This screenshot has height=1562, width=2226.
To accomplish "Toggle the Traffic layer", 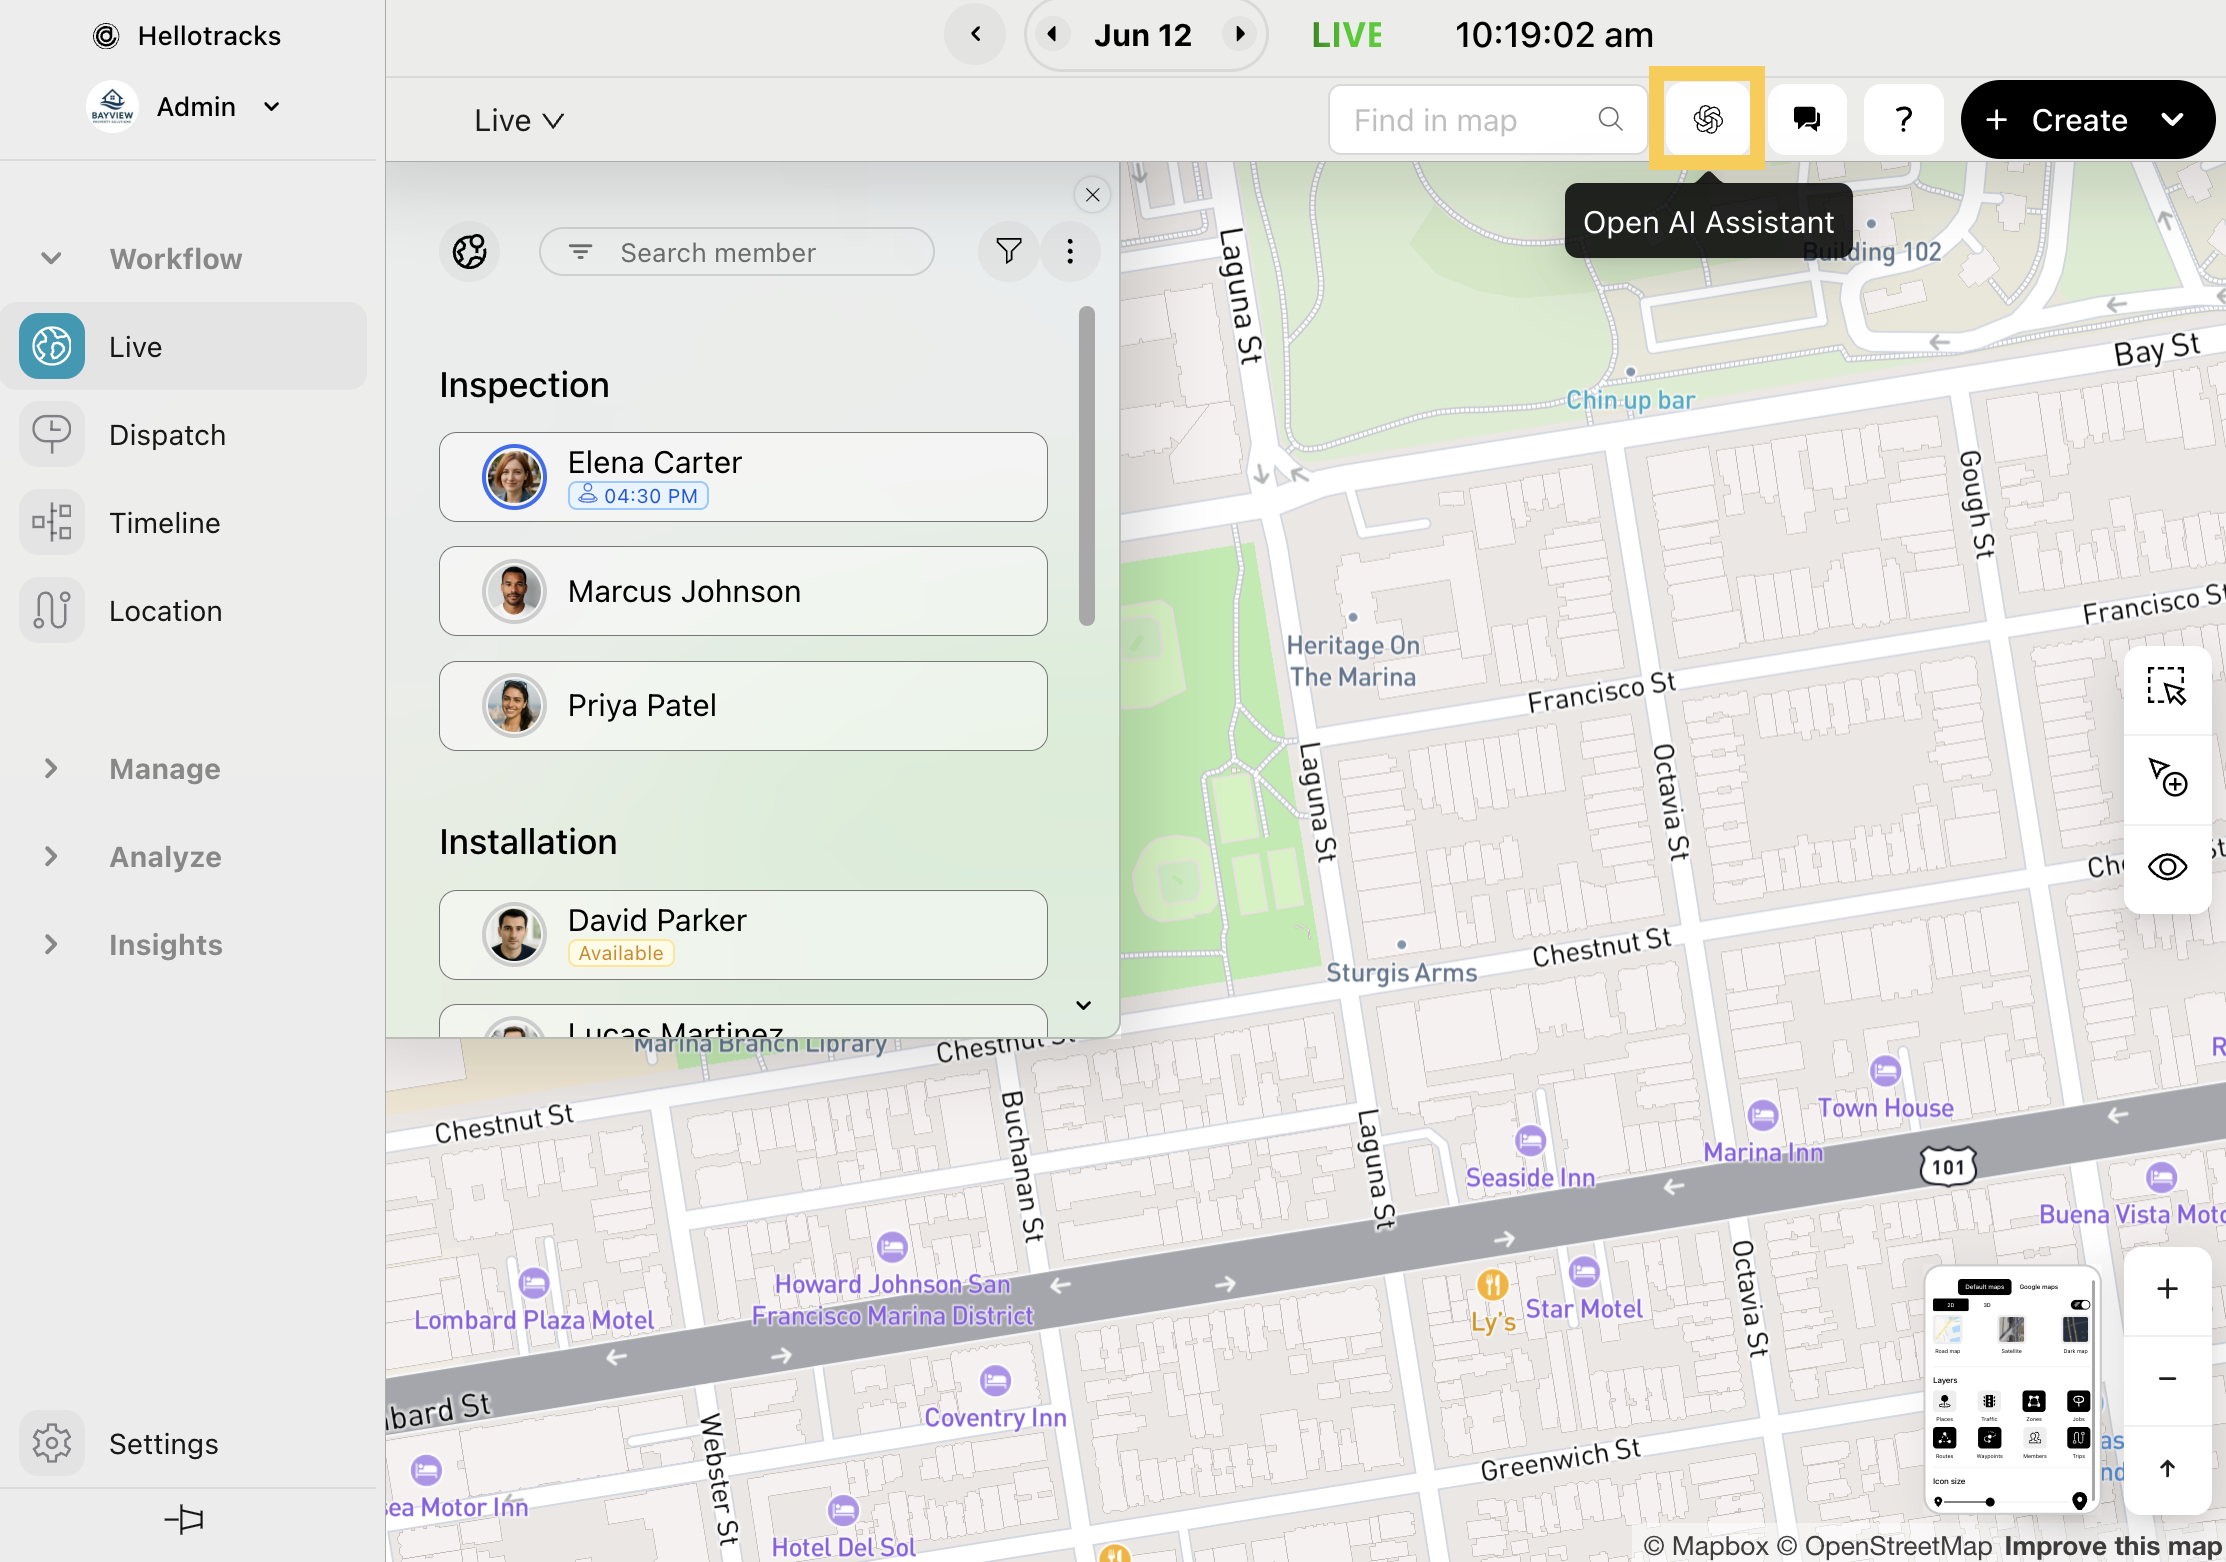I will [1989, 1401].
